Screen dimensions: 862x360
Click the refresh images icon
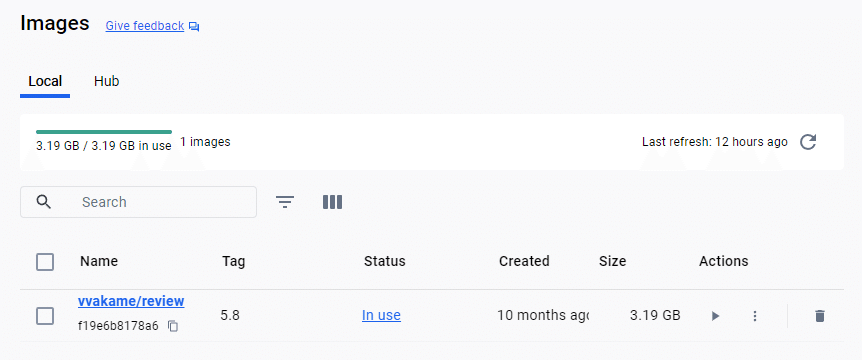click(808, 142)
